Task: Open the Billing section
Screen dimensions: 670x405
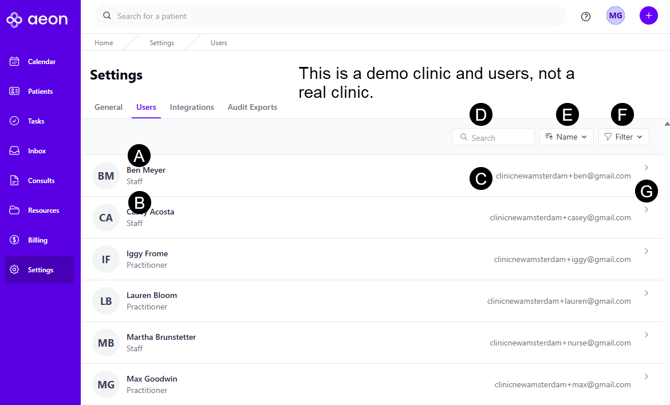Action: [37, 240]
